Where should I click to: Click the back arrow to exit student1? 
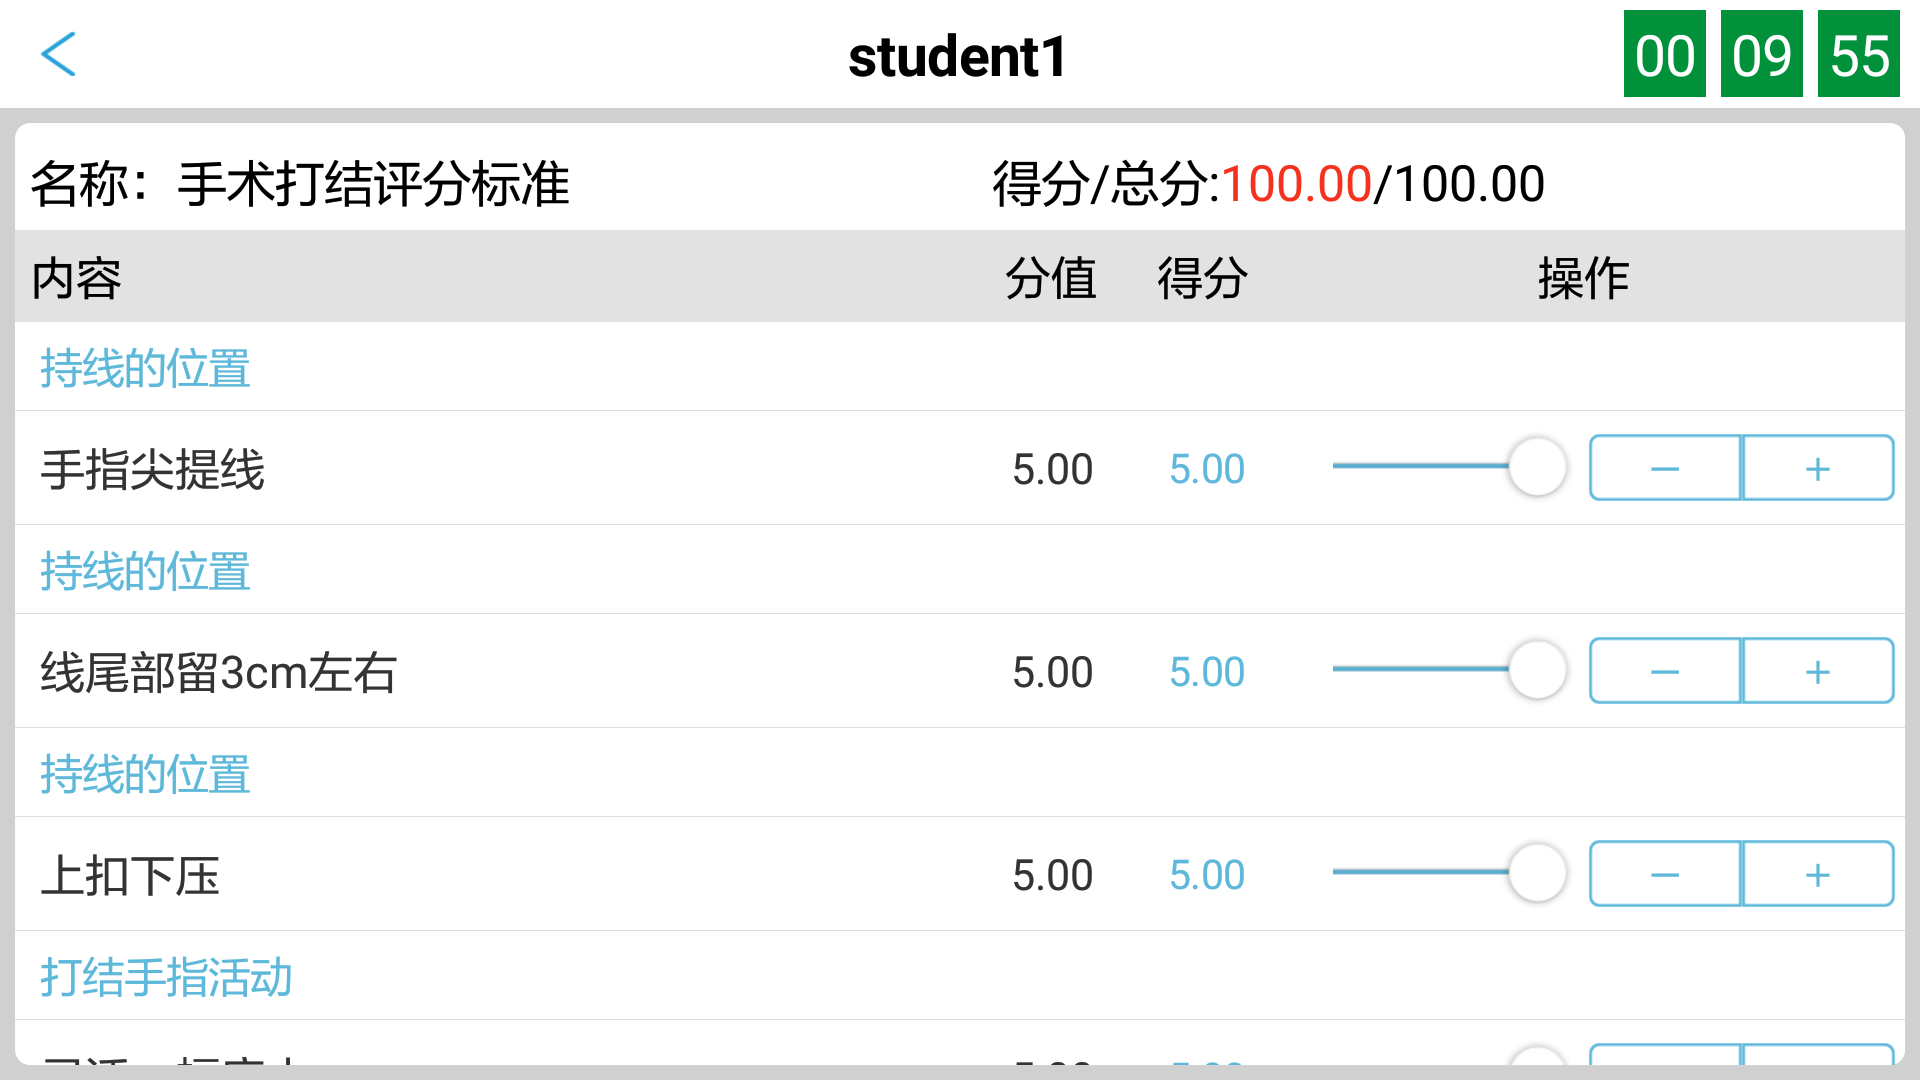[60, 55]
